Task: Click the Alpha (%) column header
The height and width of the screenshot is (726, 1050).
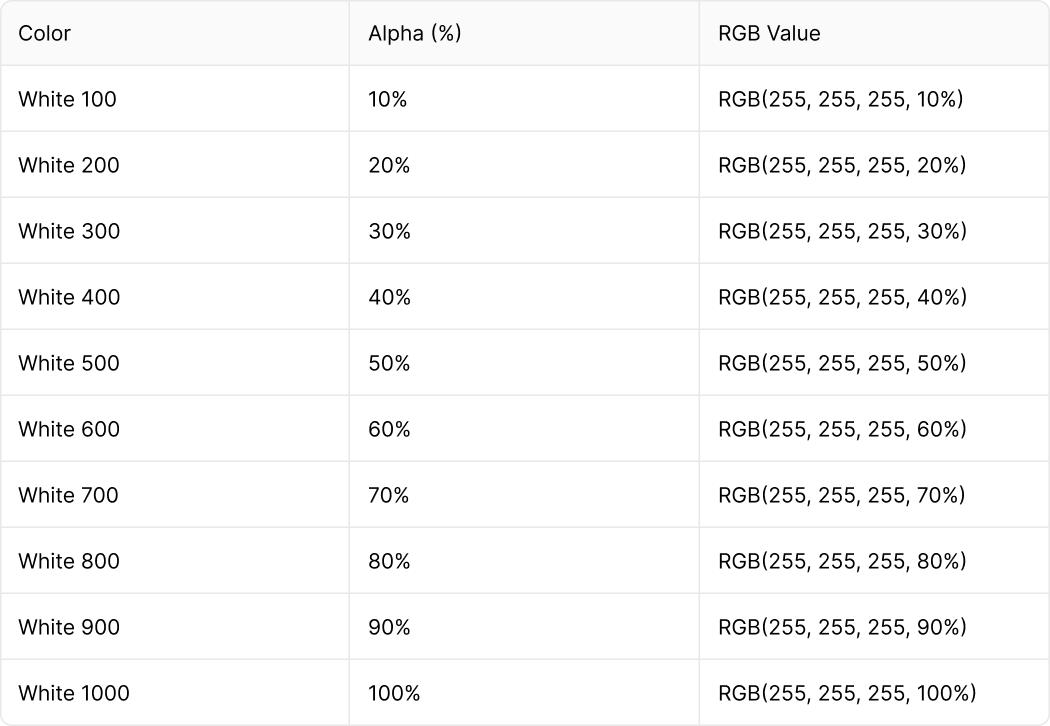Action: (414, 33)
